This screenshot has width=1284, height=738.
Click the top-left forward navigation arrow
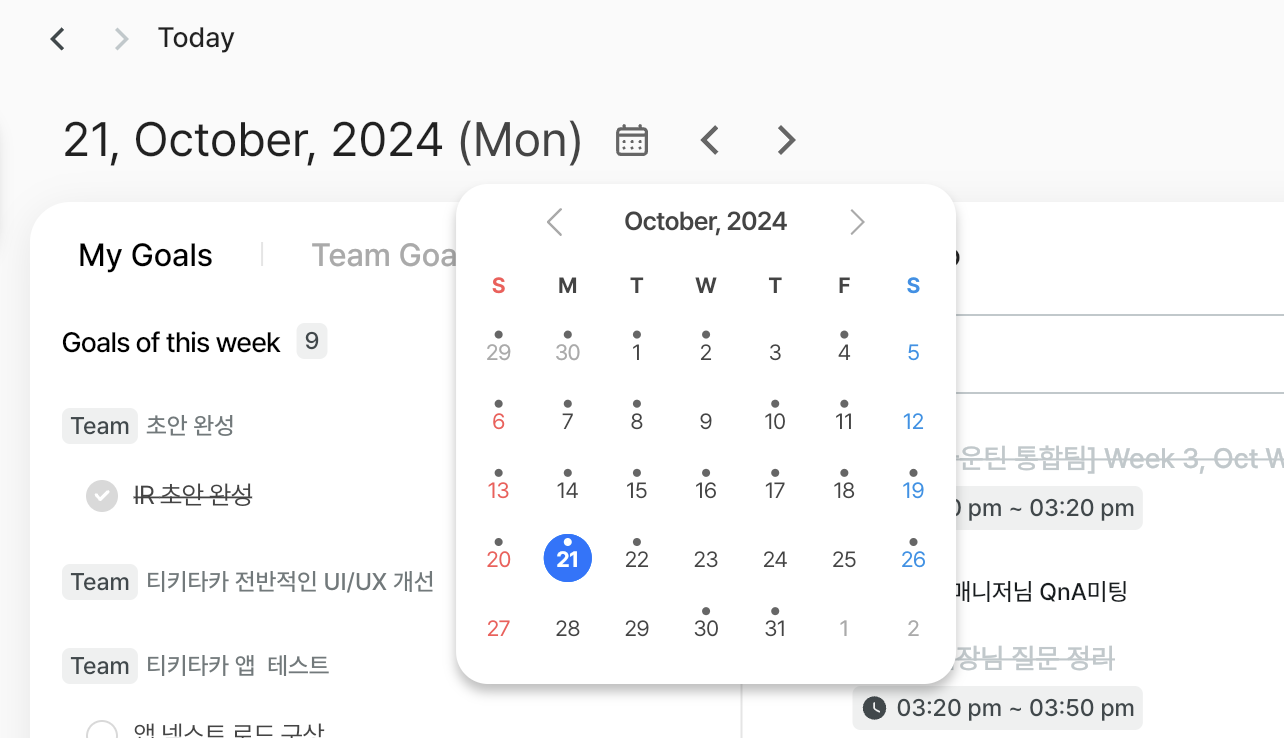(122, 39)
